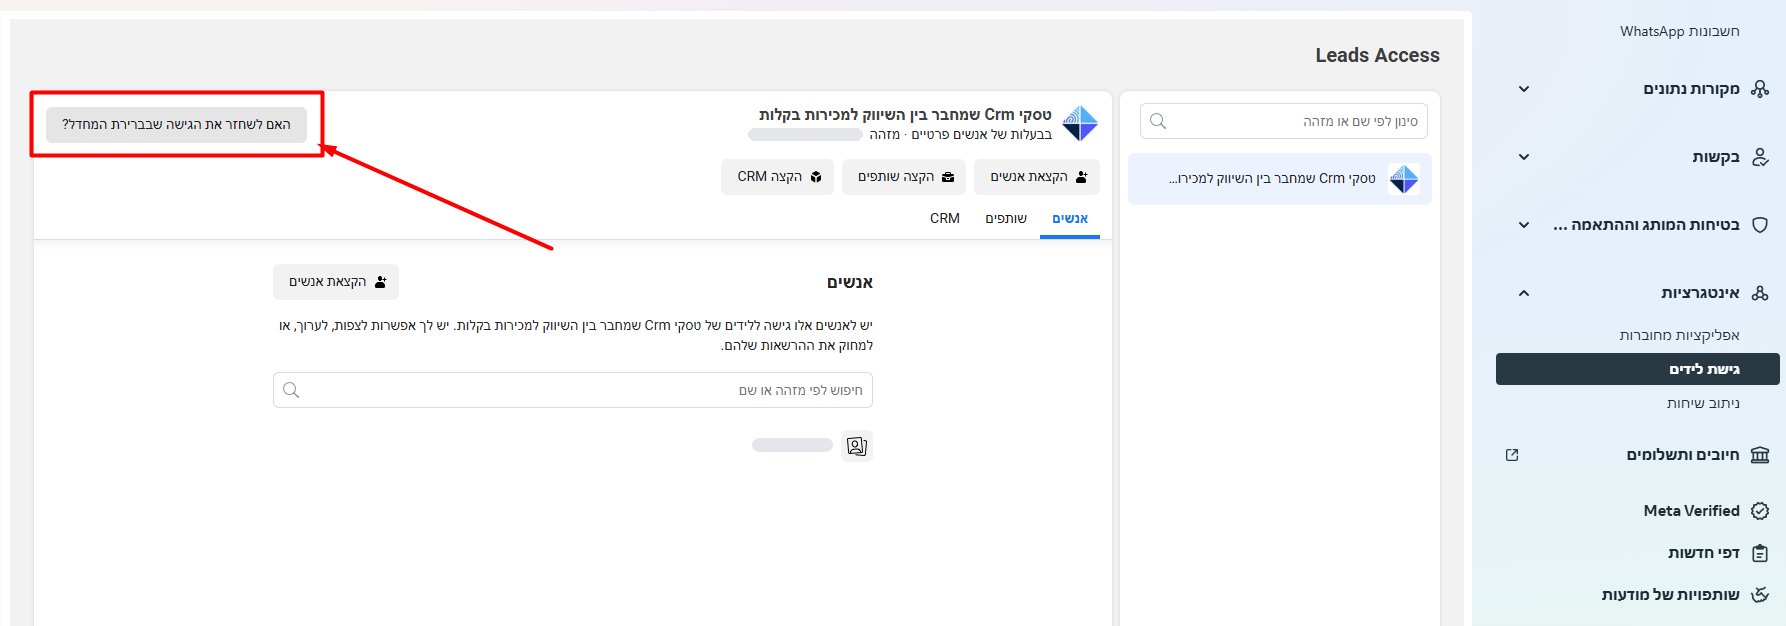The width and height of the screenshot is (1786, 626).
Task: Click the person avatar icon in the people list
Action: [x=857, y=446]
